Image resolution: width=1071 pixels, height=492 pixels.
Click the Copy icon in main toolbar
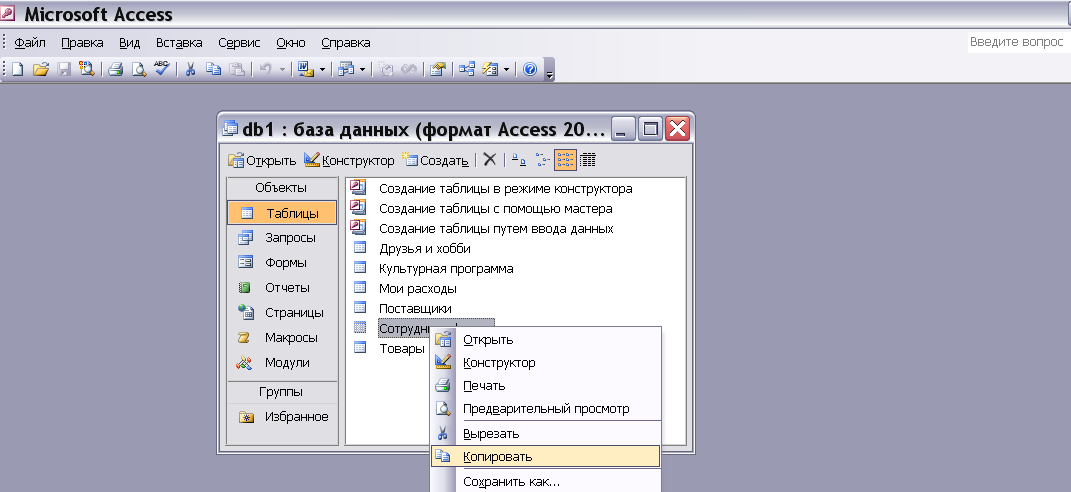tap(214, 69)
